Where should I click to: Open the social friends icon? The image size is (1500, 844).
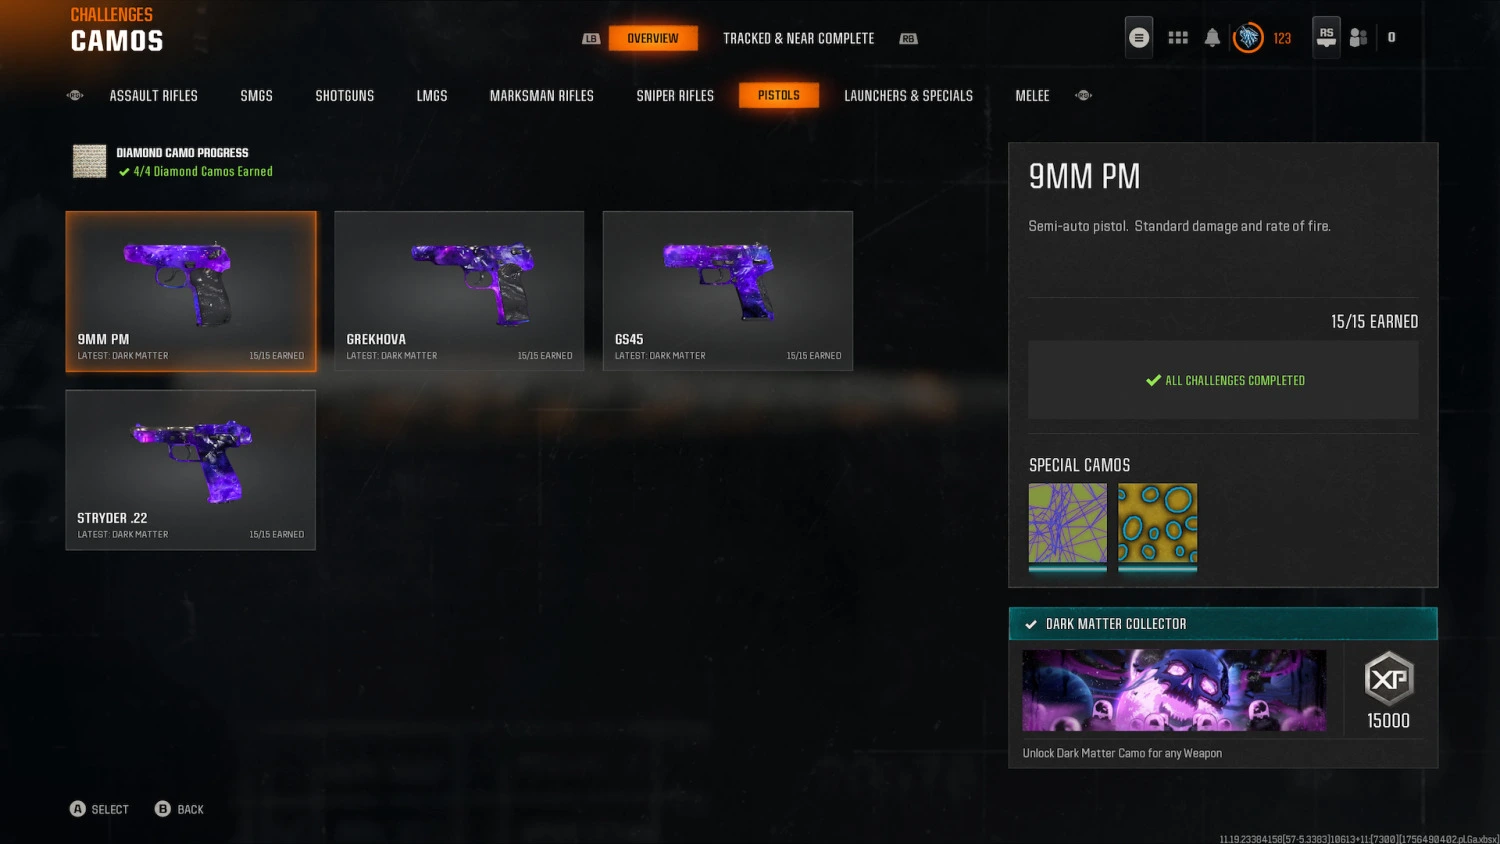[x=1358, y=38]
